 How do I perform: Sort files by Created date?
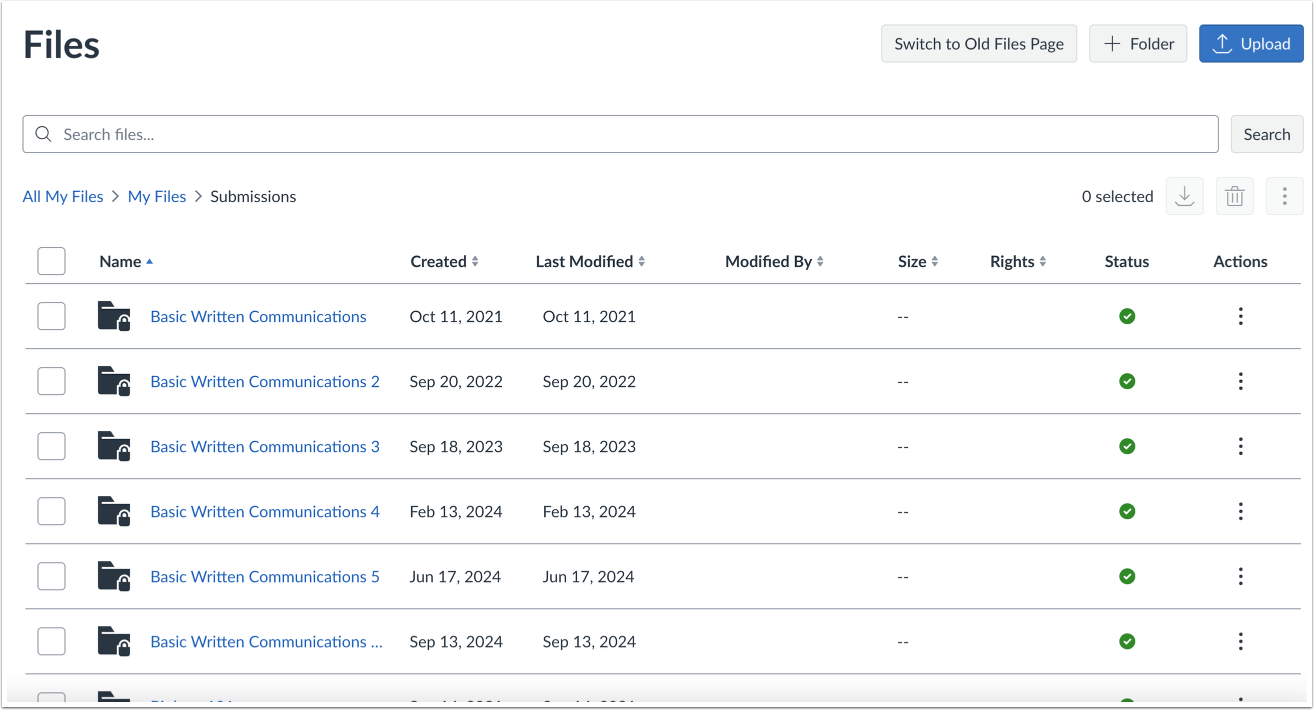(x=444, y=261)
